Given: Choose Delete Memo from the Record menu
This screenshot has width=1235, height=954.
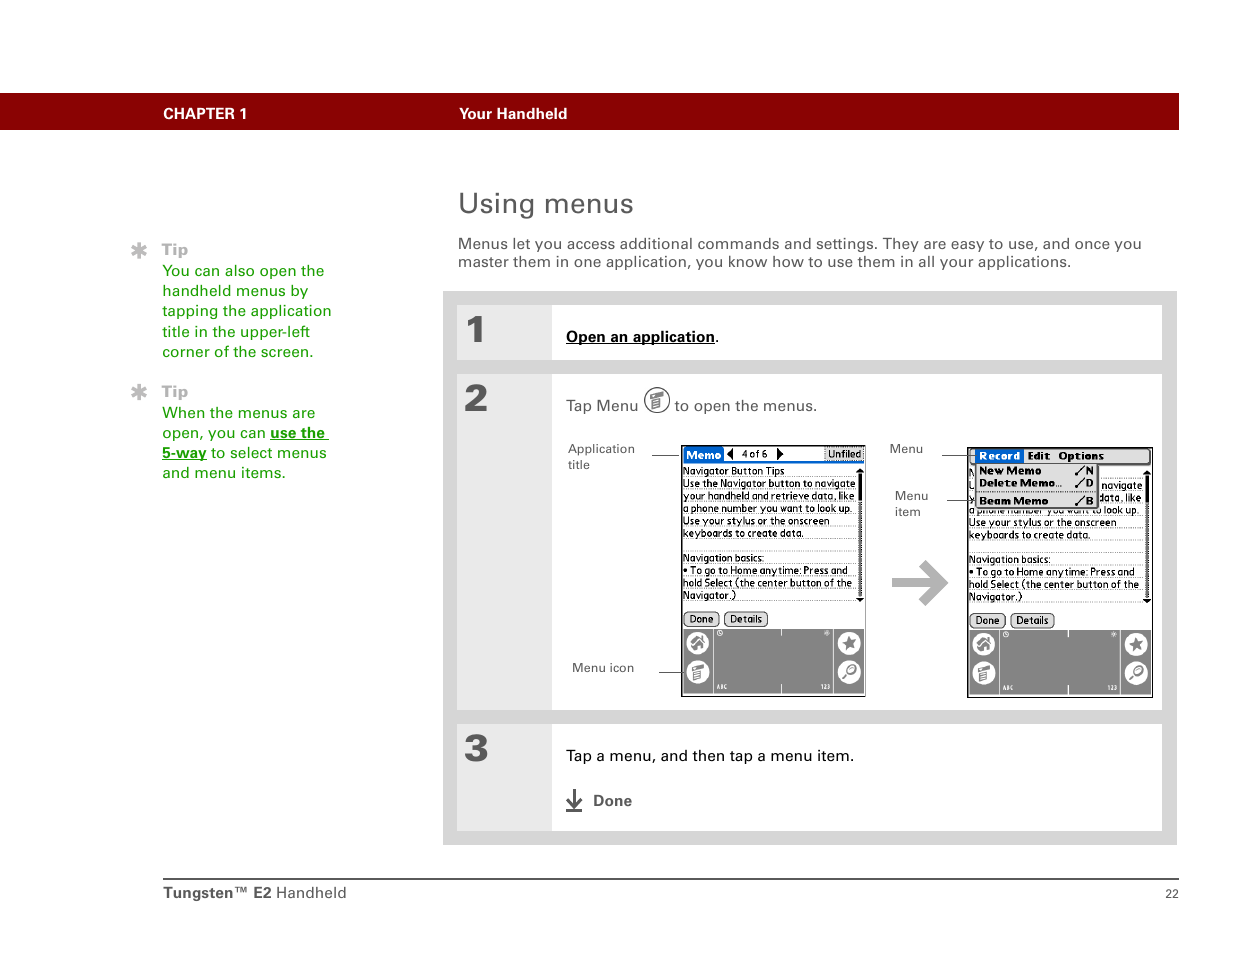Looking at the screenshot, I should pyautogui.click(x=1036, y=483).
